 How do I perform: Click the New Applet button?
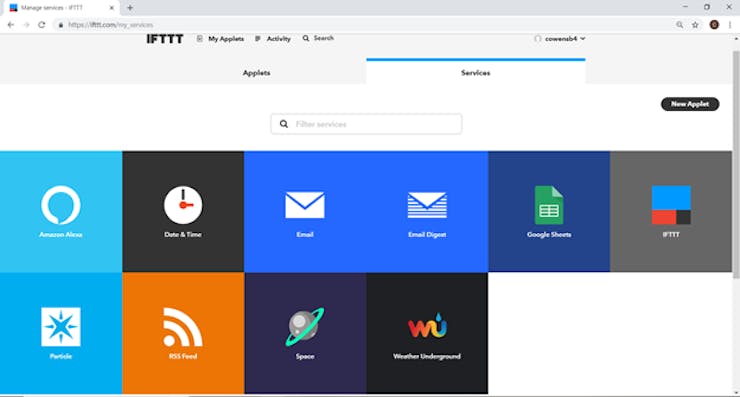point(690,104)
